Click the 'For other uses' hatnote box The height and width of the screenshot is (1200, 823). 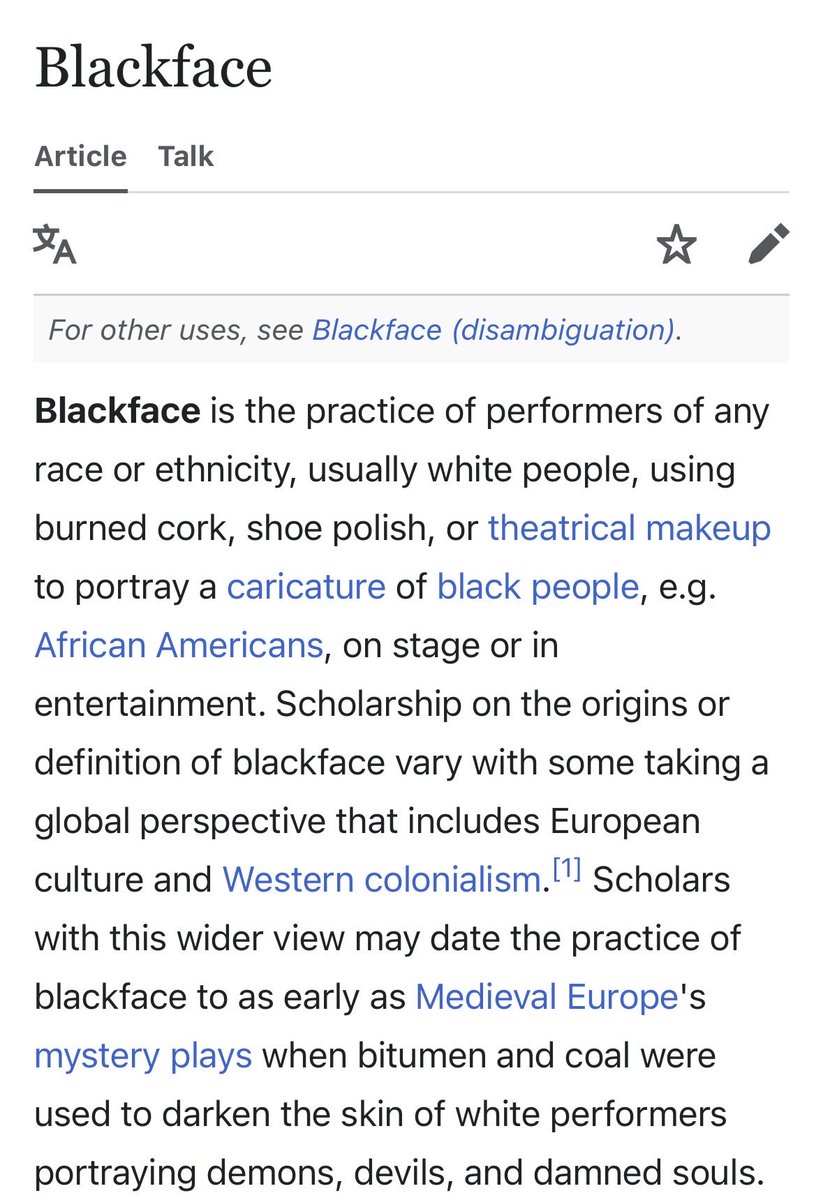[x=411, y=330]
